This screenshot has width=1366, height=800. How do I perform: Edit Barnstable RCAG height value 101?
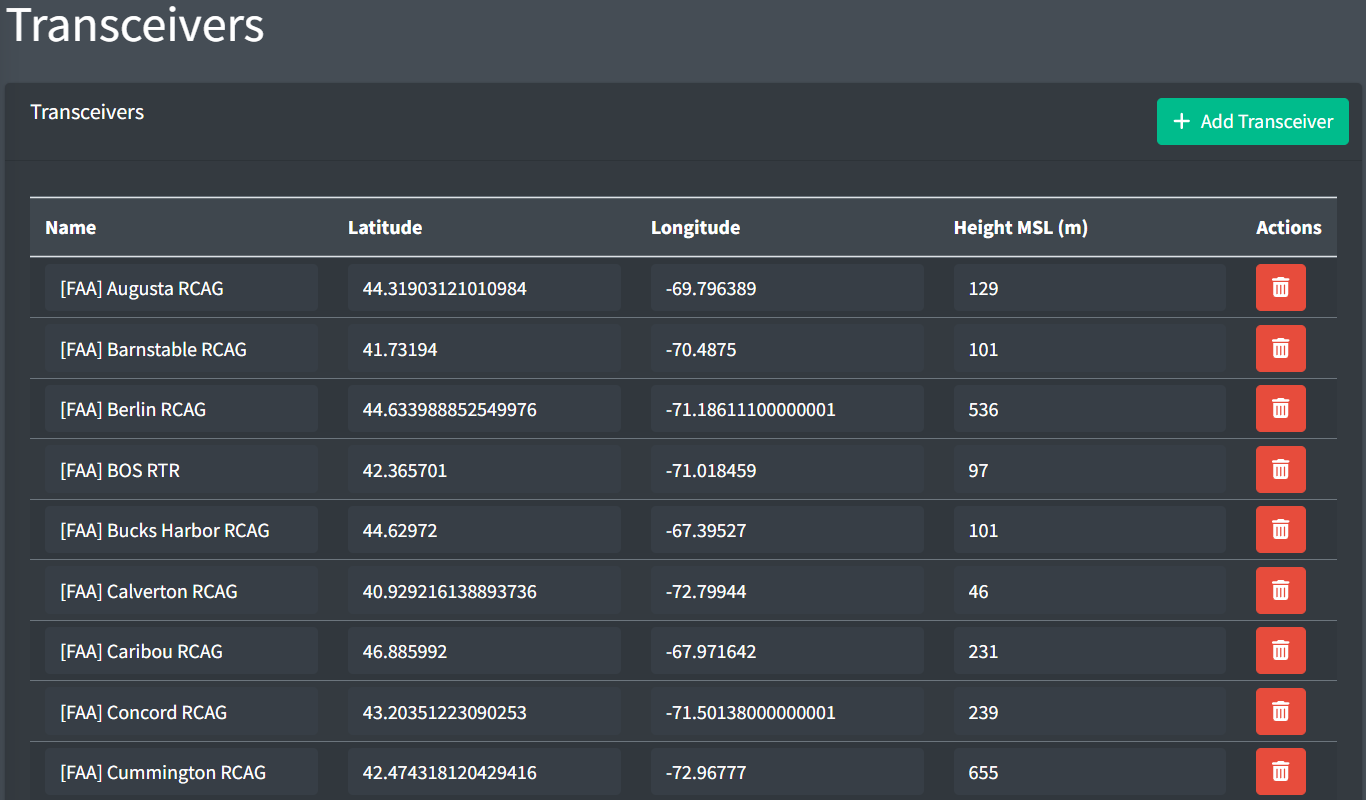point(1090,349)
